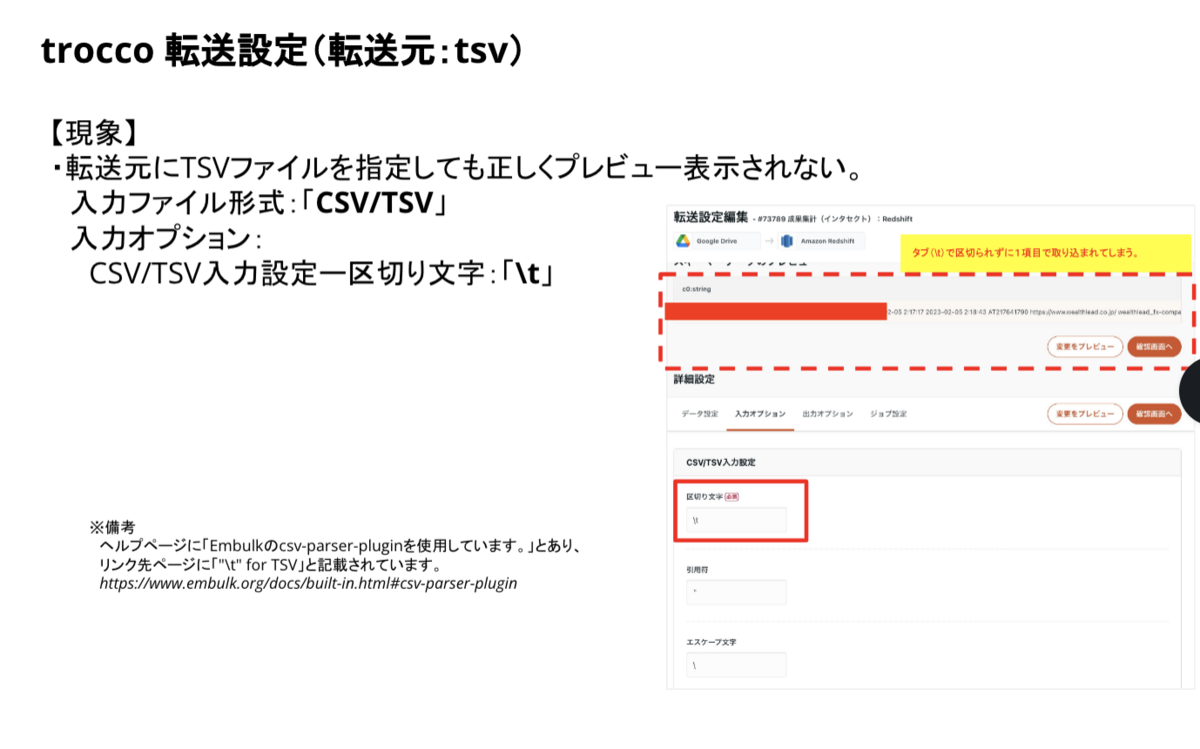
Task: Focus the 区切り文字 input field
Action: click(736, 520)
